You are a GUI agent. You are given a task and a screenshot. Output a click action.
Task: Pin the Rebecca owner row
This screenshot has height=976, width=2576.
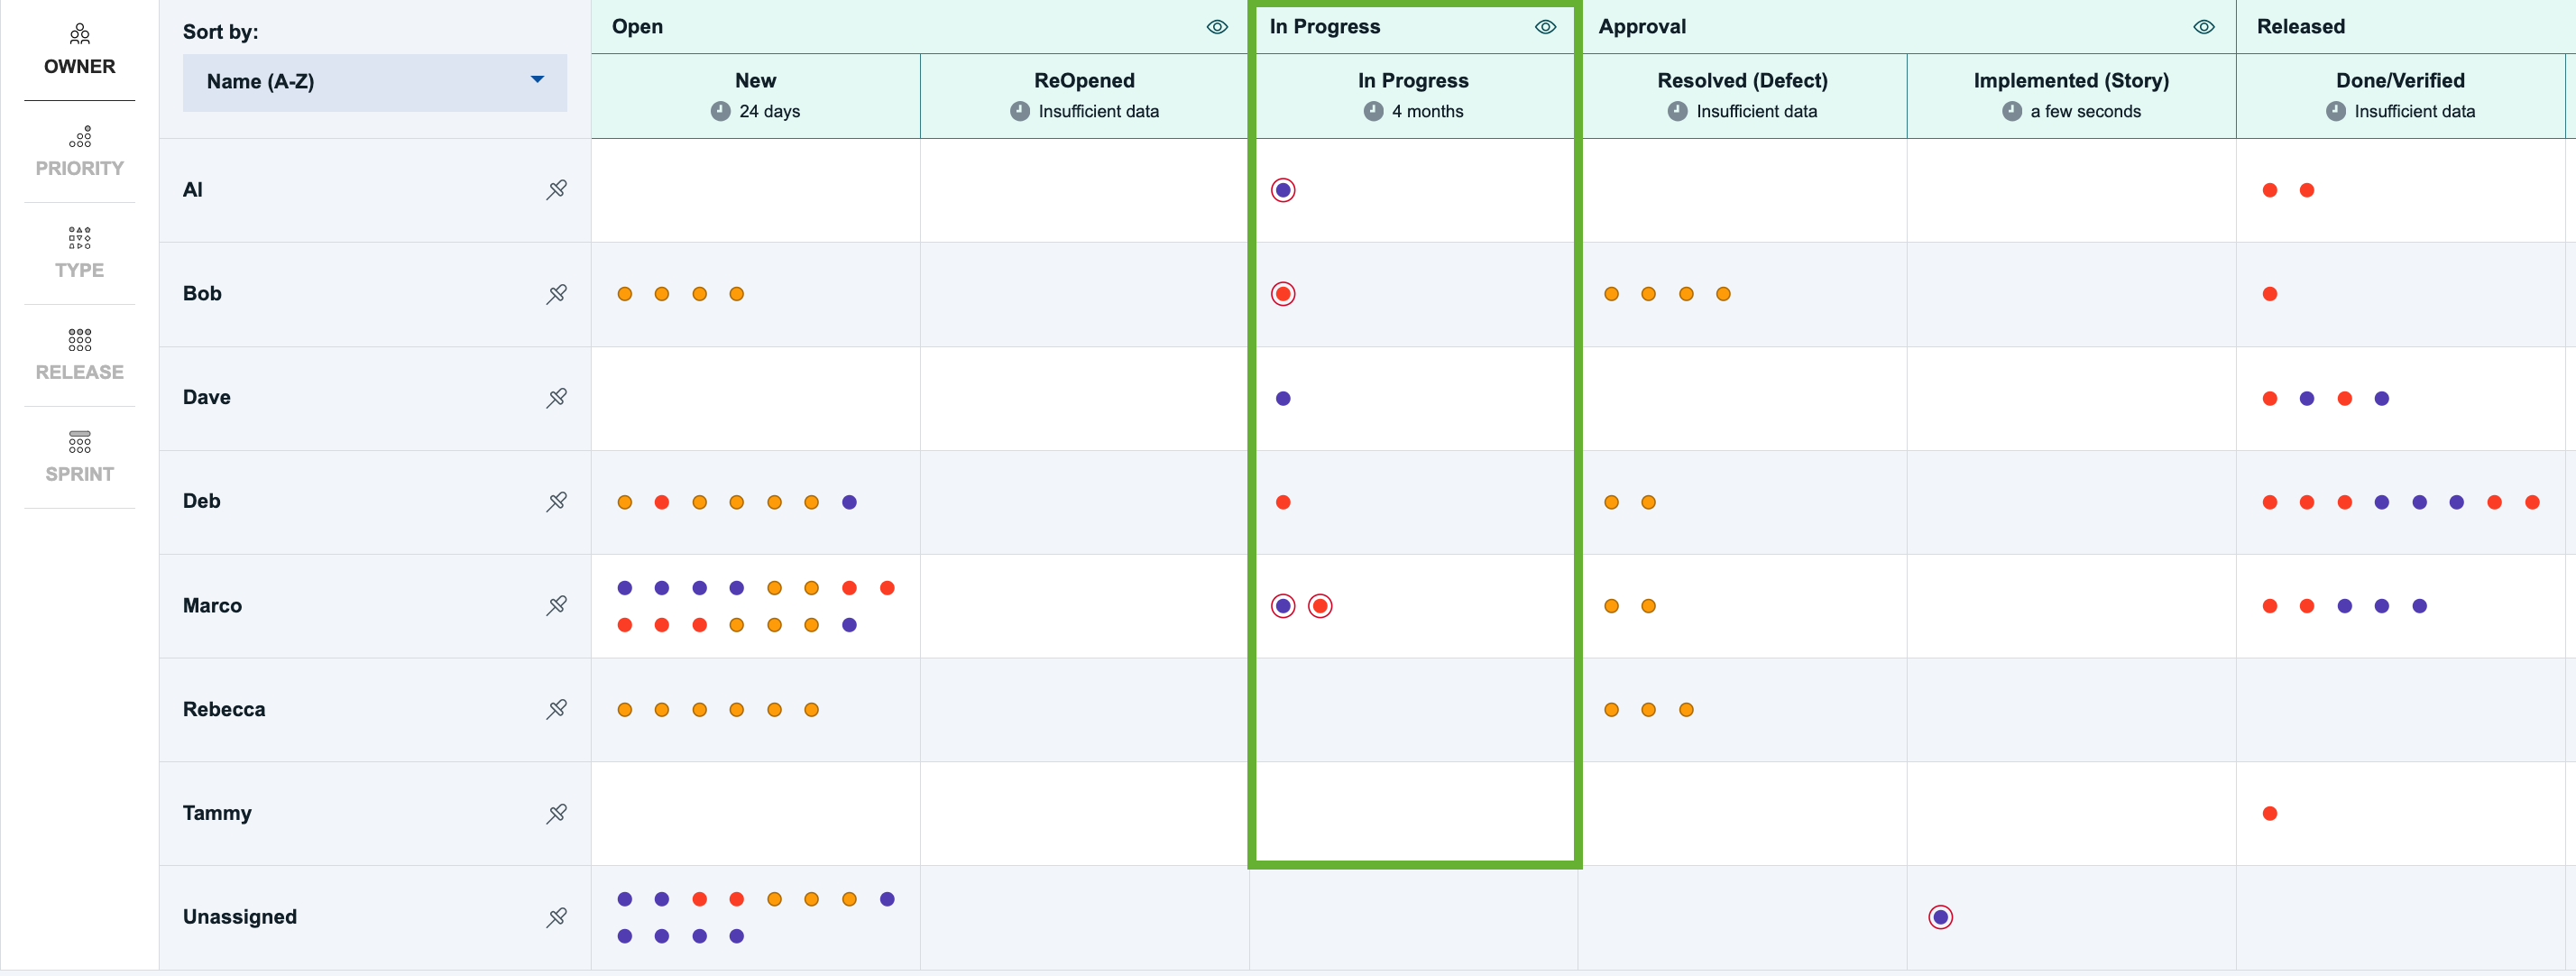[557, 710]
